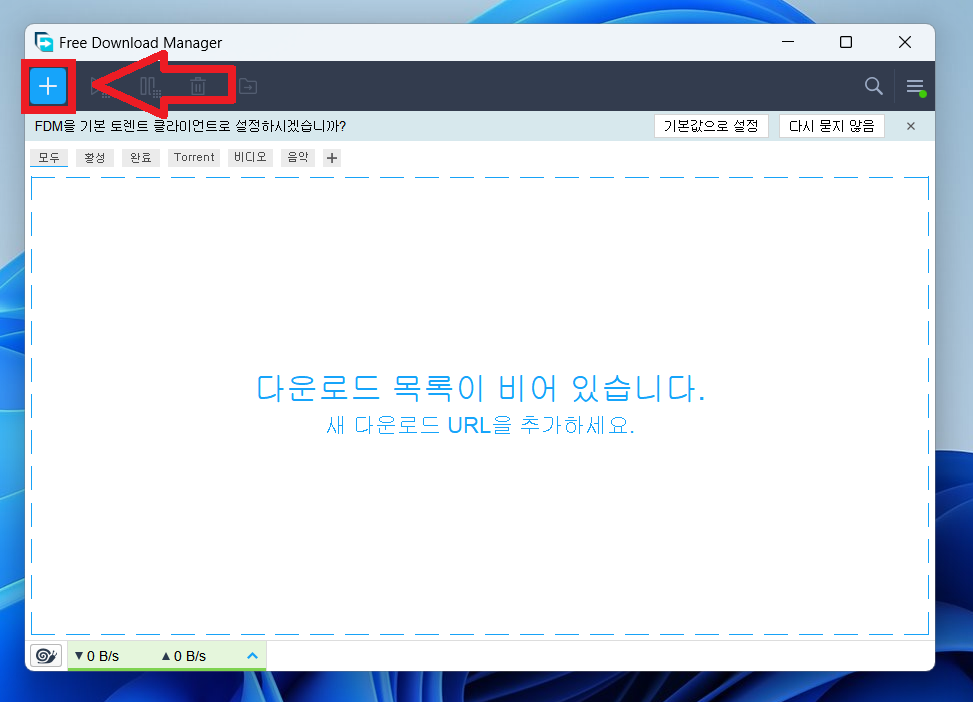Open the Torrent filter tab
This screenshot has width=973, height=702.
194,158
